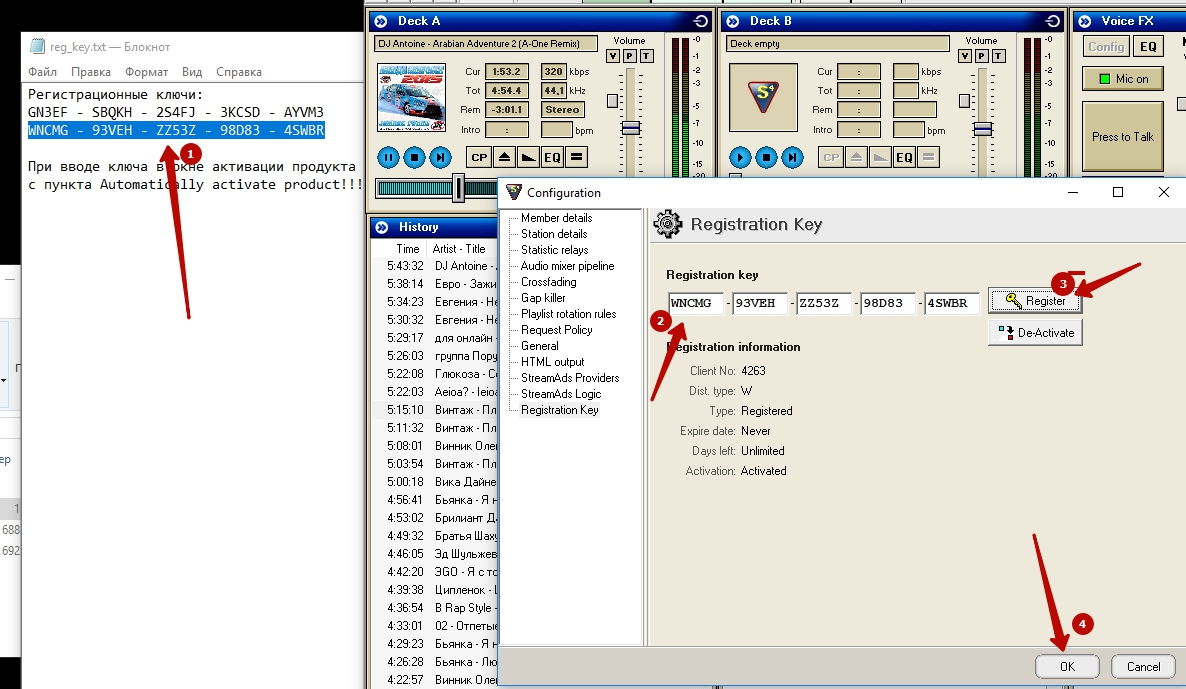Open the EQ on Deck B
1186x689 pixels.
(x=904, y=157)
